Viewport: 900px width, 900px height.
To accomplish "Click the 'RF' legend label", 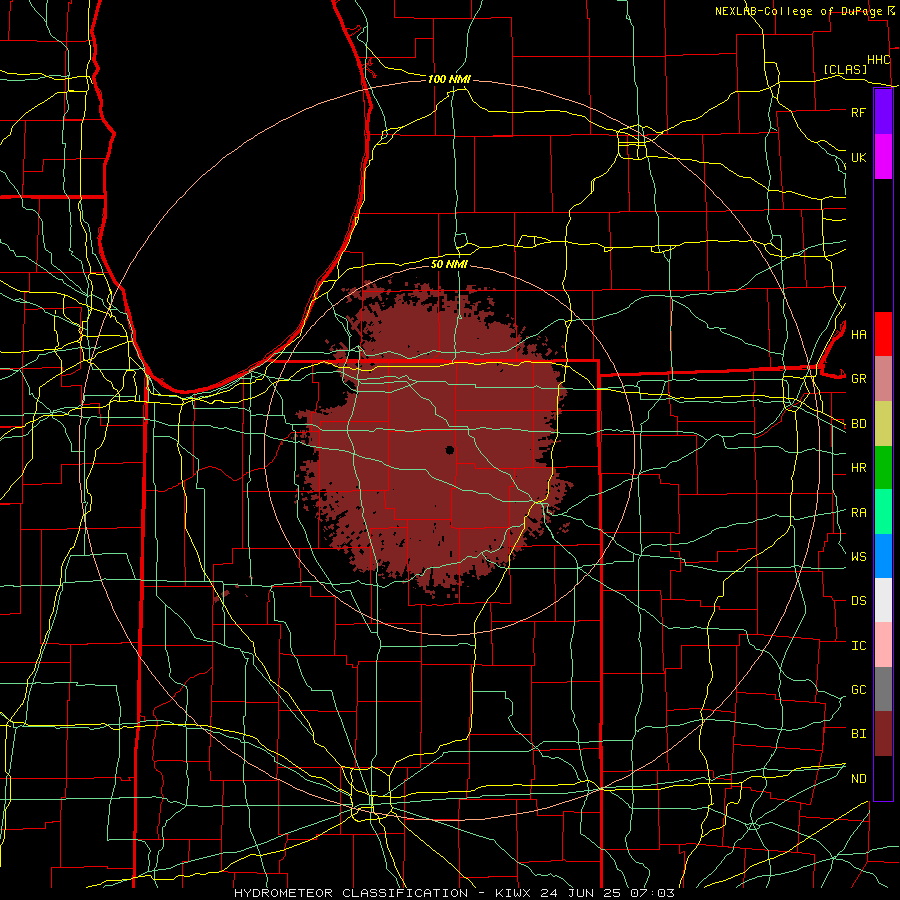I will (x=858, y=112).
